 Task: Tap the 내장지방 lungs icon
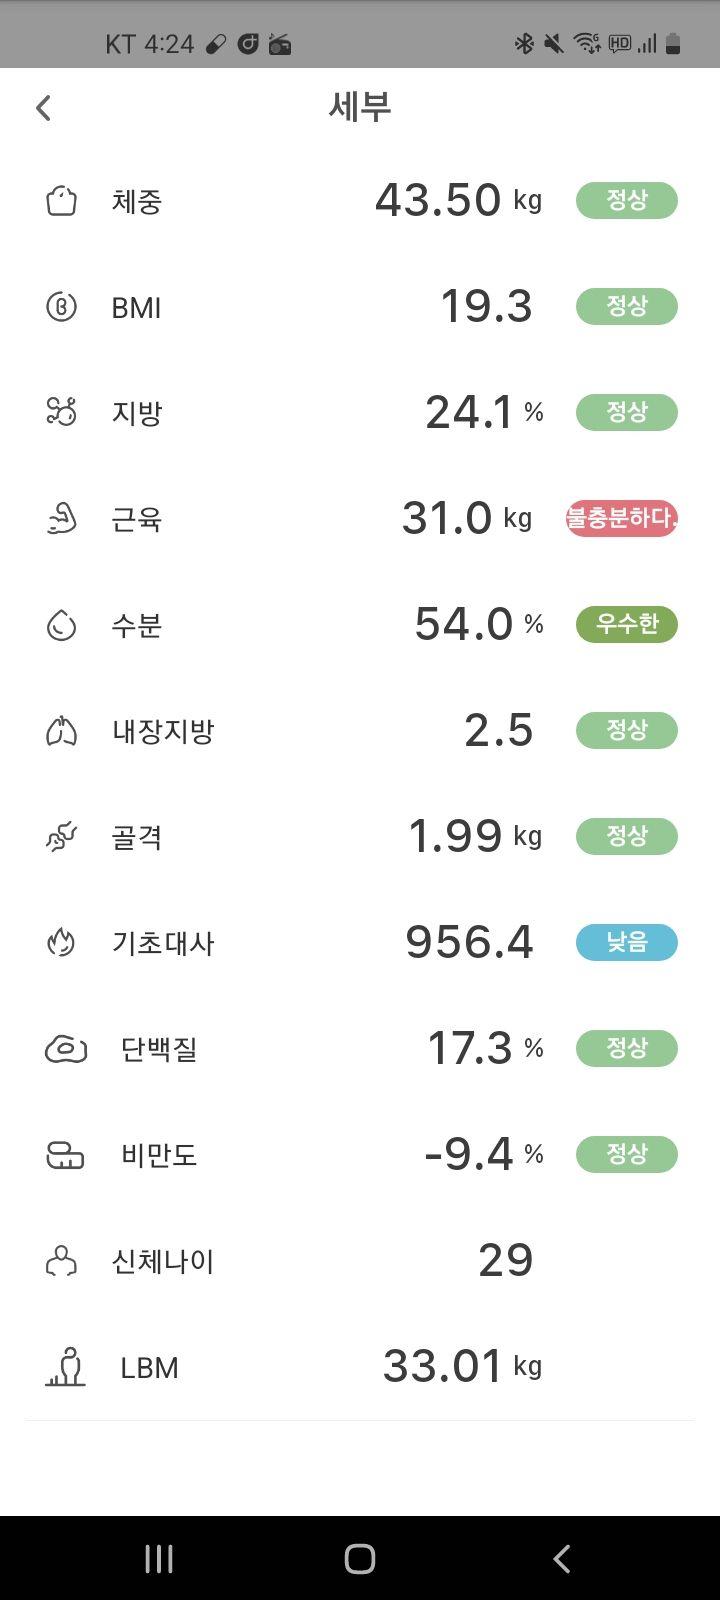coord(62,731)
